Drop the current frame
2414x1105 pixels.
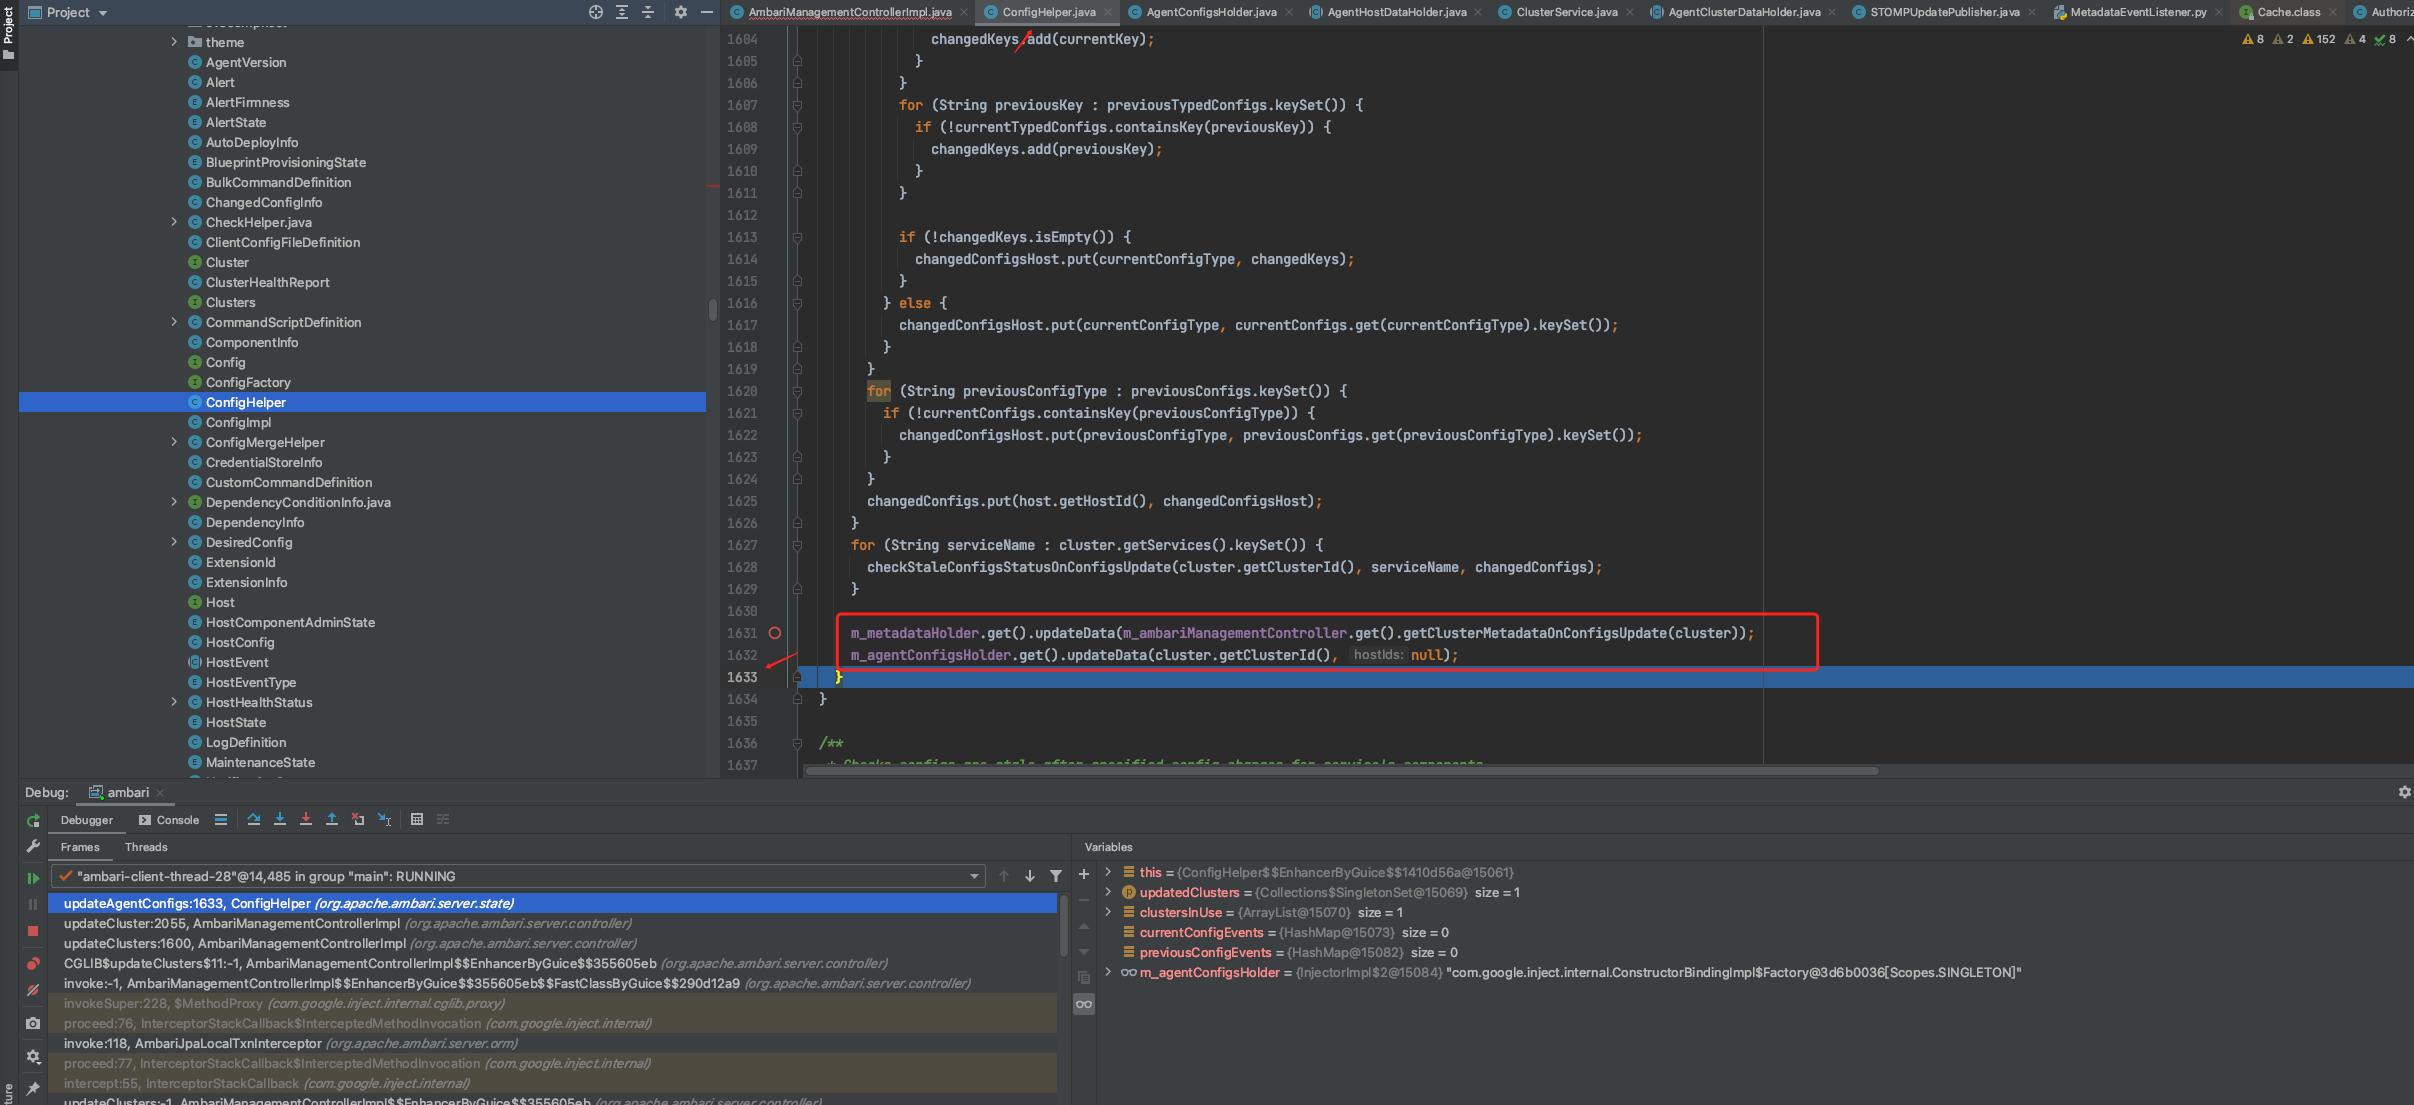click(x=358, y=820)
